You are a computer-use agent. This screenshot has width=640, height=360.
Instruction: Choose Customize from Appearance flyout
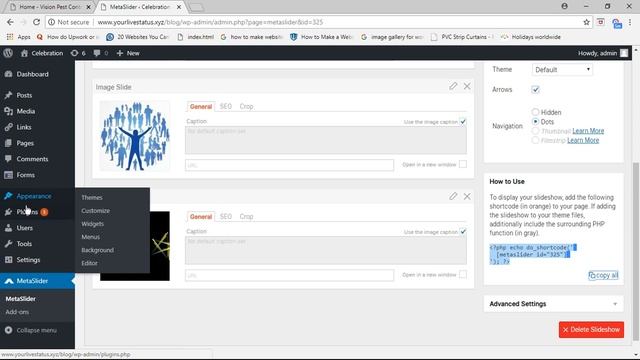pos(96,211)
